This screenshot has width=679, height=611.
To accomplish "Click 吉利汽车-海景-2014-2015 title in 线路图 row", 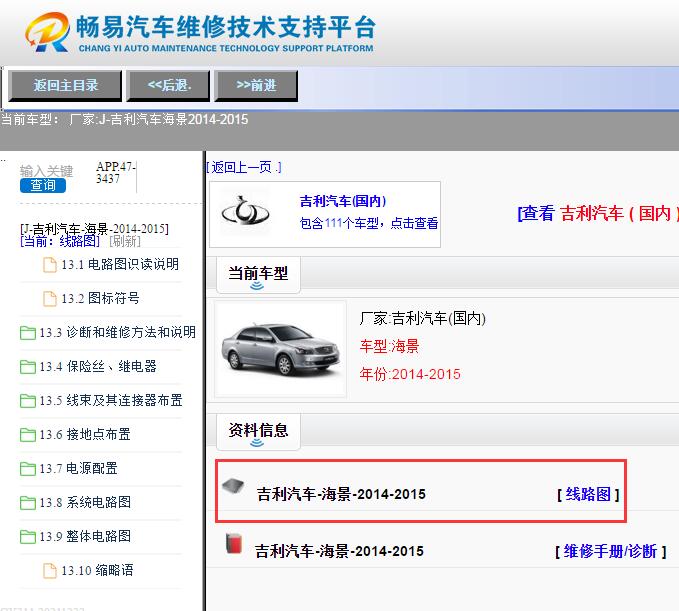I will (341, 494).
